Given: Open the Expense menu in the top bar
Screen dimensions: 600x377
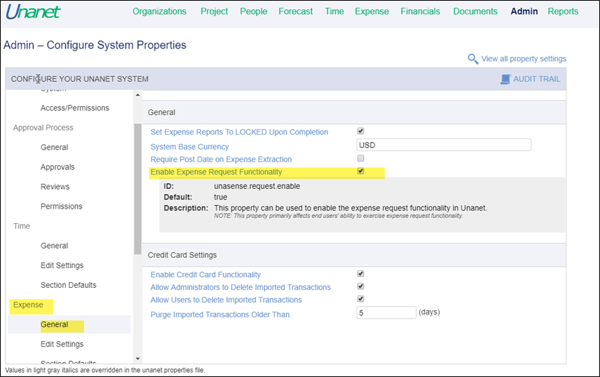Looking at the screenshot, I should (372, 11).
